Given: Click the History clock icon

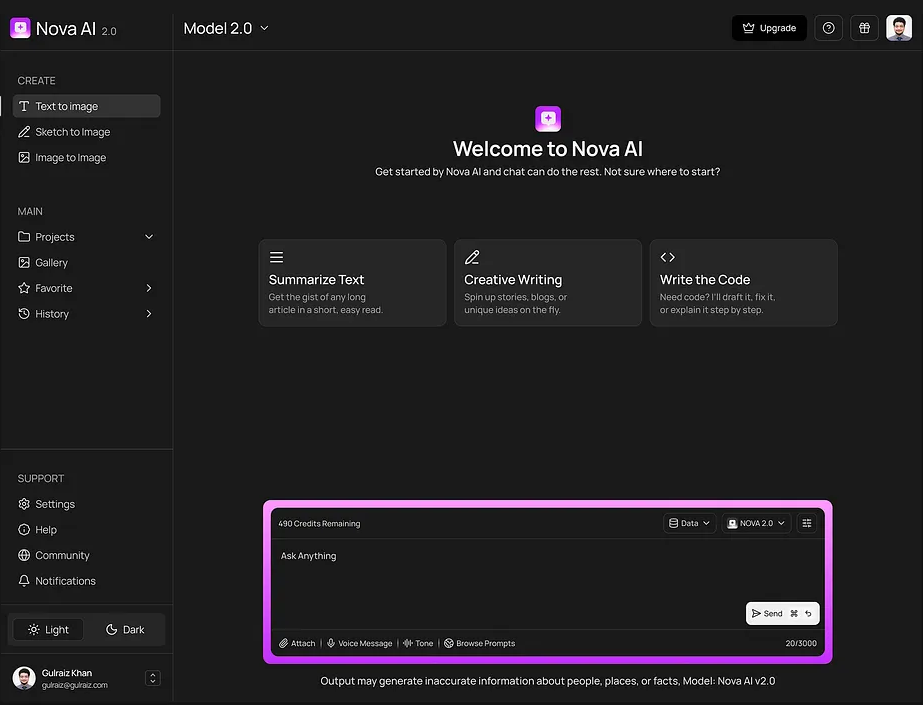Looking at the screenshot, I should click(24, 314).
